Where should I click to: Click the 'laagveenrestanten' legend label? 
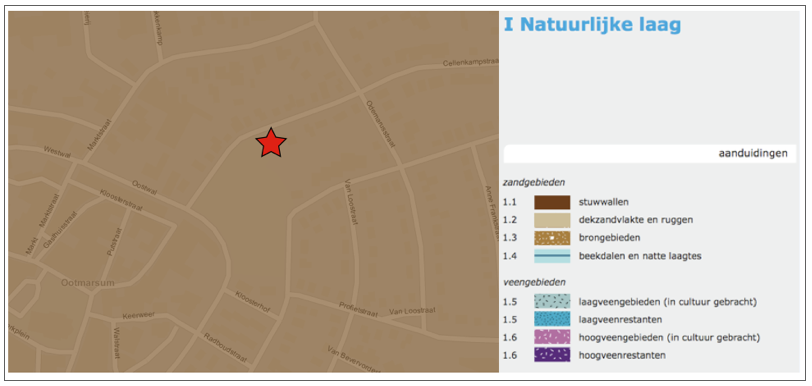click(620, 319)
